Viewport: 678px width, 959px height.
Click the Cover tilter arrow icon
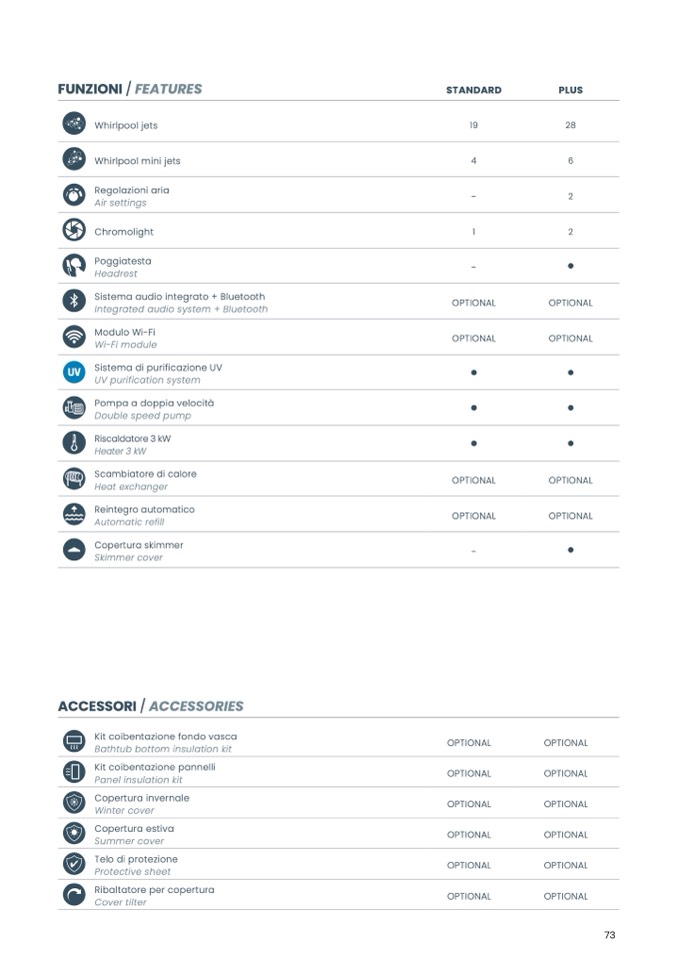tap(73, 895)
